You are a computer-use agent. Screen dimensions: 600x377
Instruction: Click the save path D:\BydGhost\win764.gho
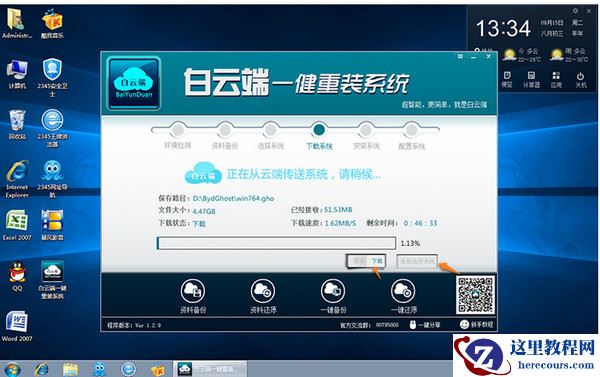point(233,198)
